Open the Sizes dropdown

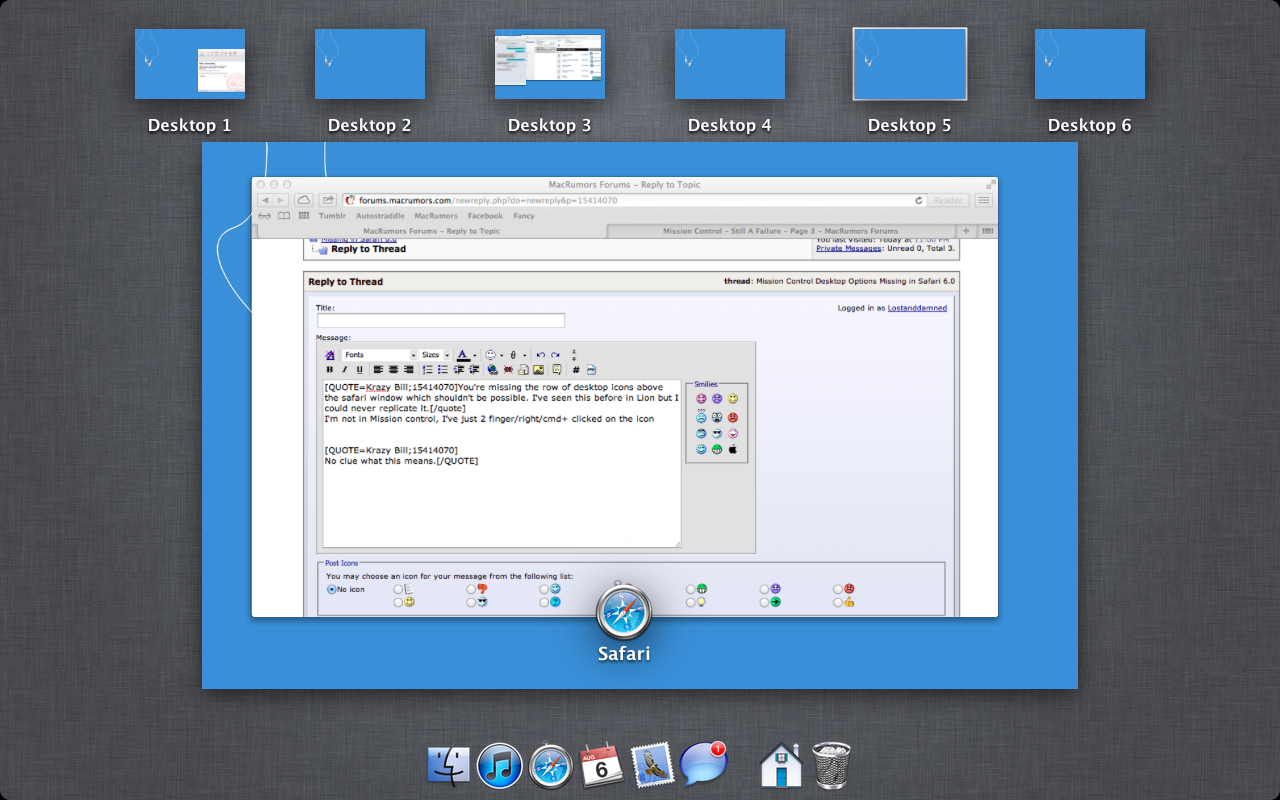tap(435, 355)
